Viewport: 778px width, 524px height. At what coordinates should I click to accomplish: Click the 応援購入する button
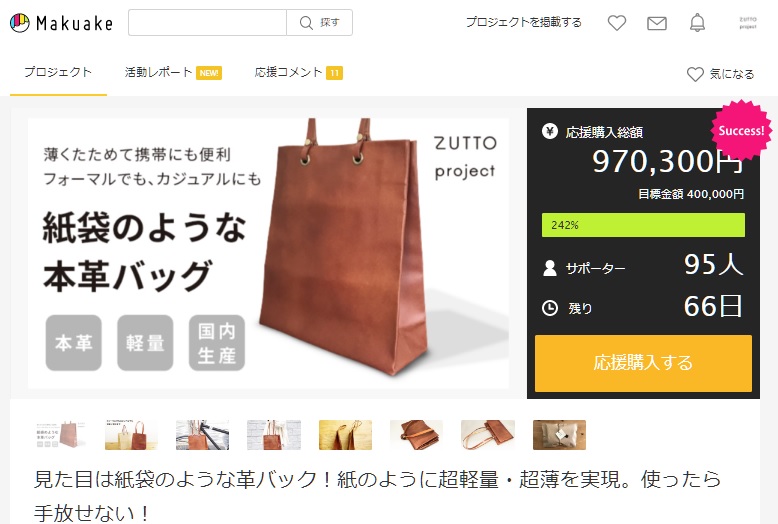(643, 363)
